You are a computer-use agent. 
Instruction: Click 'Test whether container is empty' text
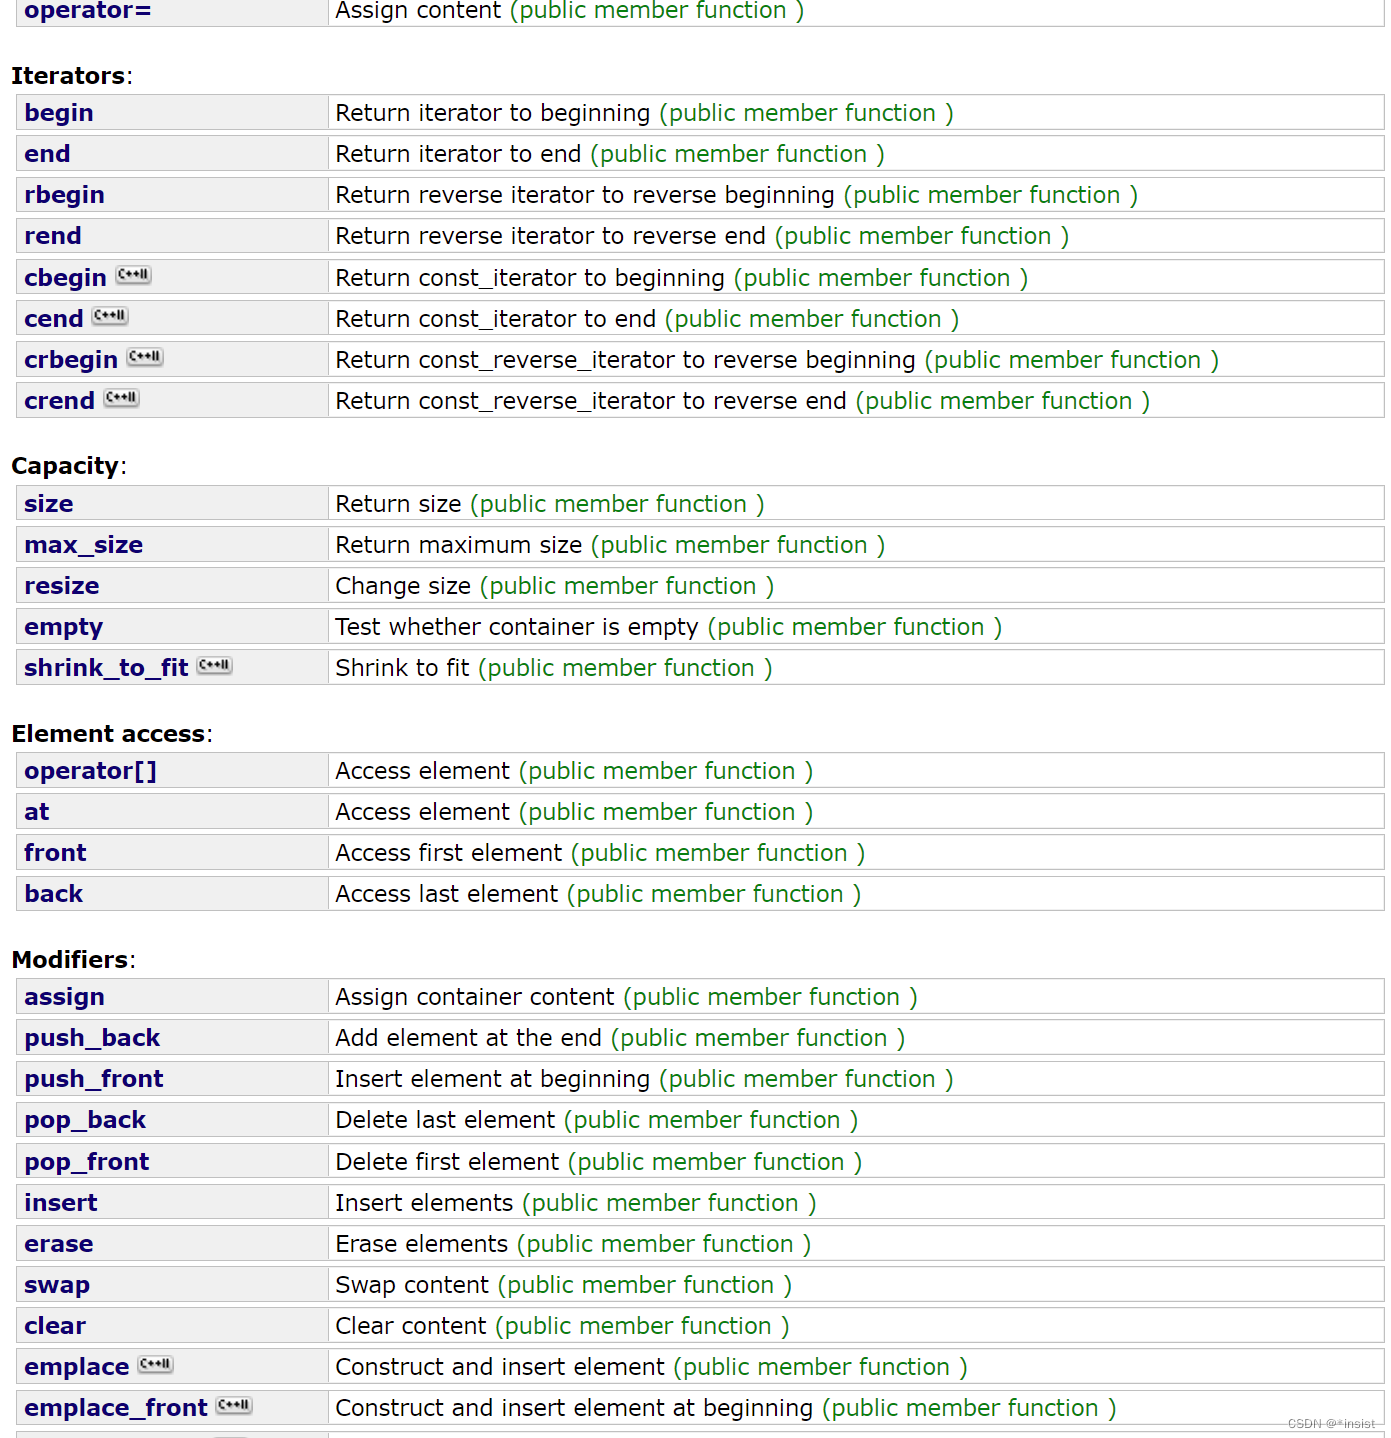tap(517, 627)
